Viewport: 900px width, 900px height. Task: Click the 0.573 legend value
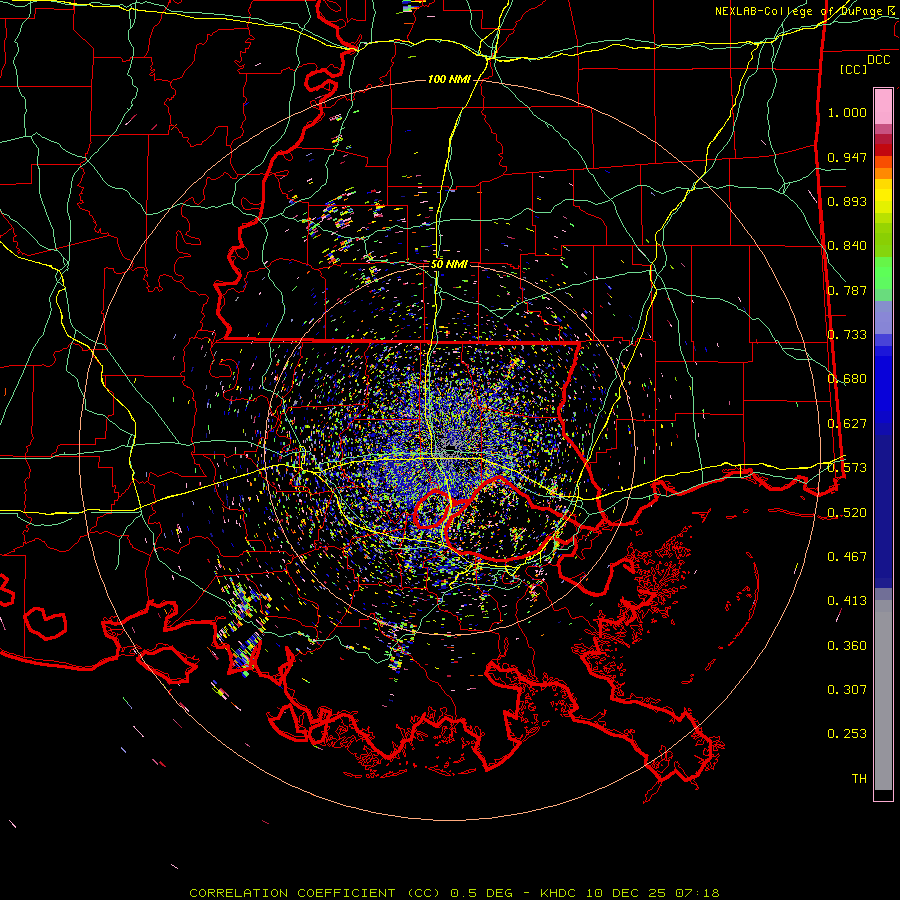click(x=847, y=468)
